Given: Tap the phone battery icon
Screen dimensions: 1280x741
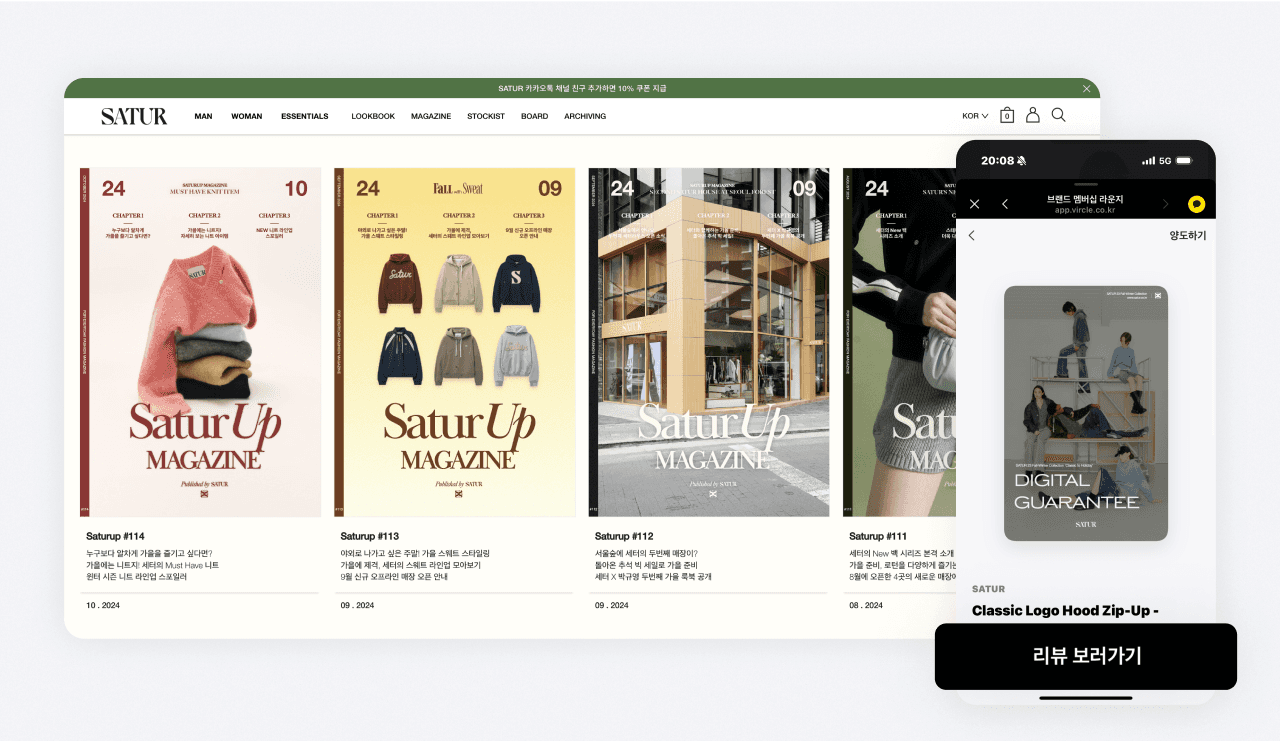Looking at the screenshot, I should (1184, 160).
